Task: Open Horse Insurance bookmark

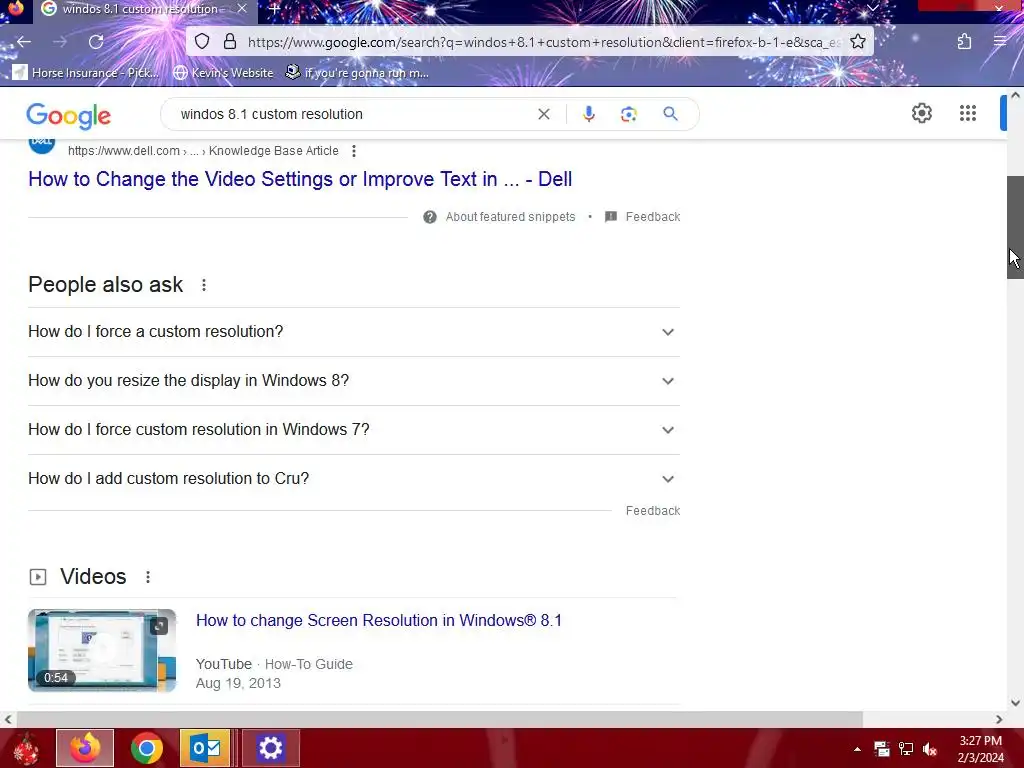Action: [x=86, y=72]
